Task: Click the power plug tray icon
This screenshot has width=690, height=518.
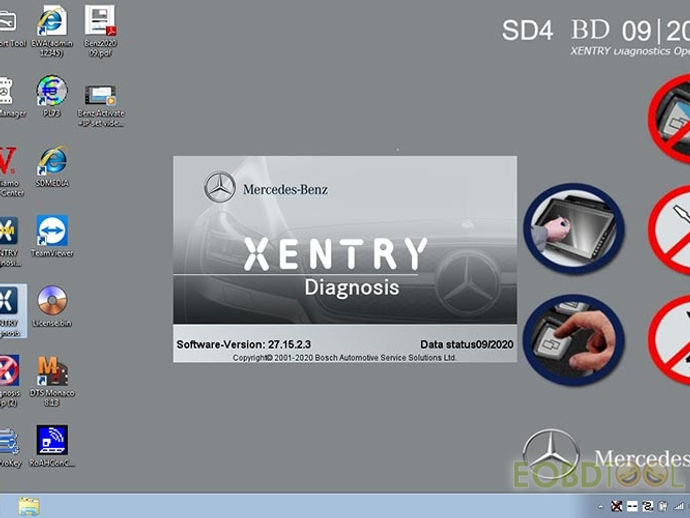Action: [663, 506]
